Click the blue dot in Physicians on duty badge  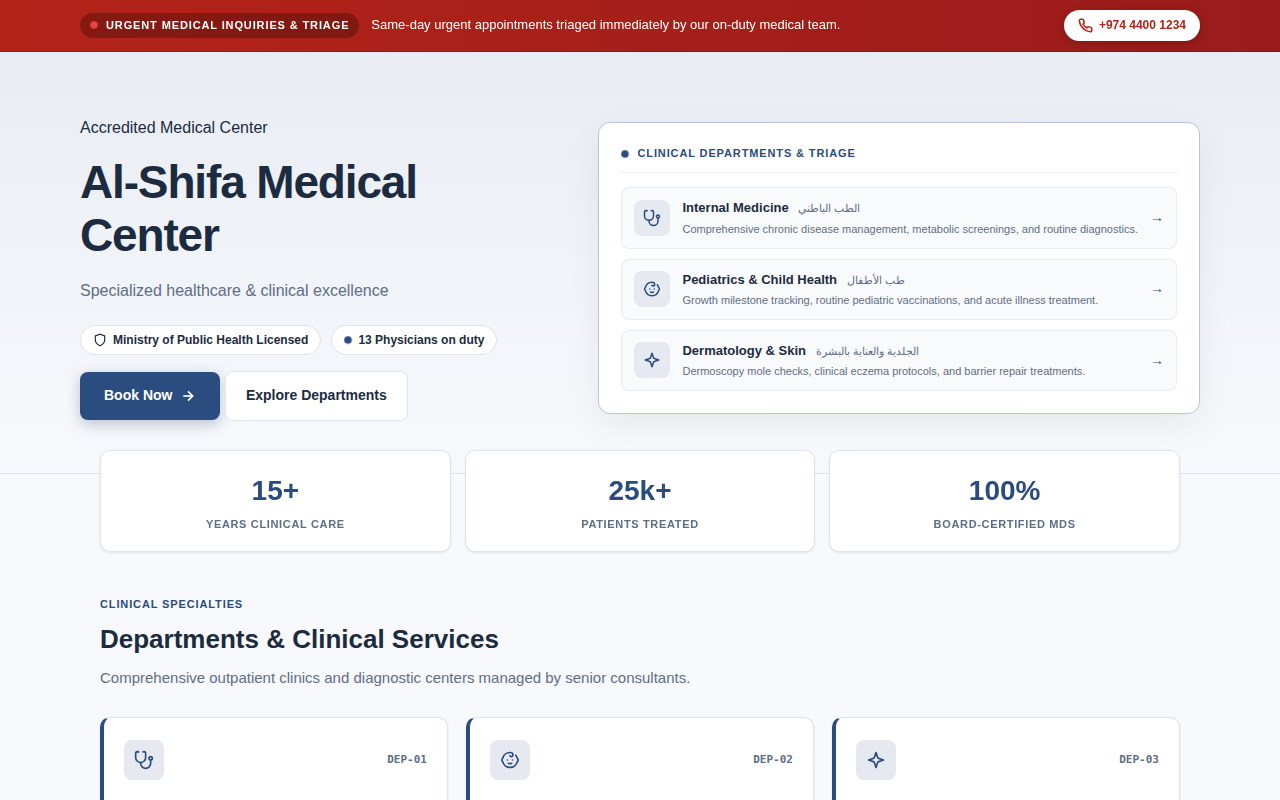coord(348,340)
